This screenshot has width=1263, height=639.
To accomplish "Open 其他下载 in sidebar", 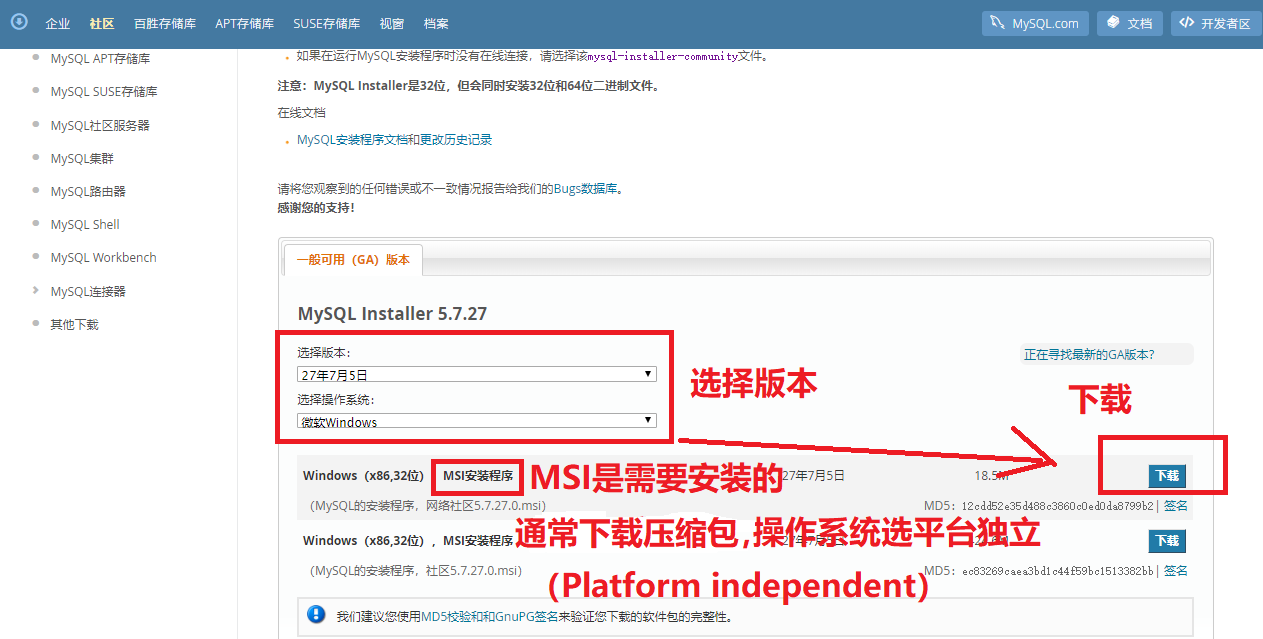I will click(x=74, y=324).
